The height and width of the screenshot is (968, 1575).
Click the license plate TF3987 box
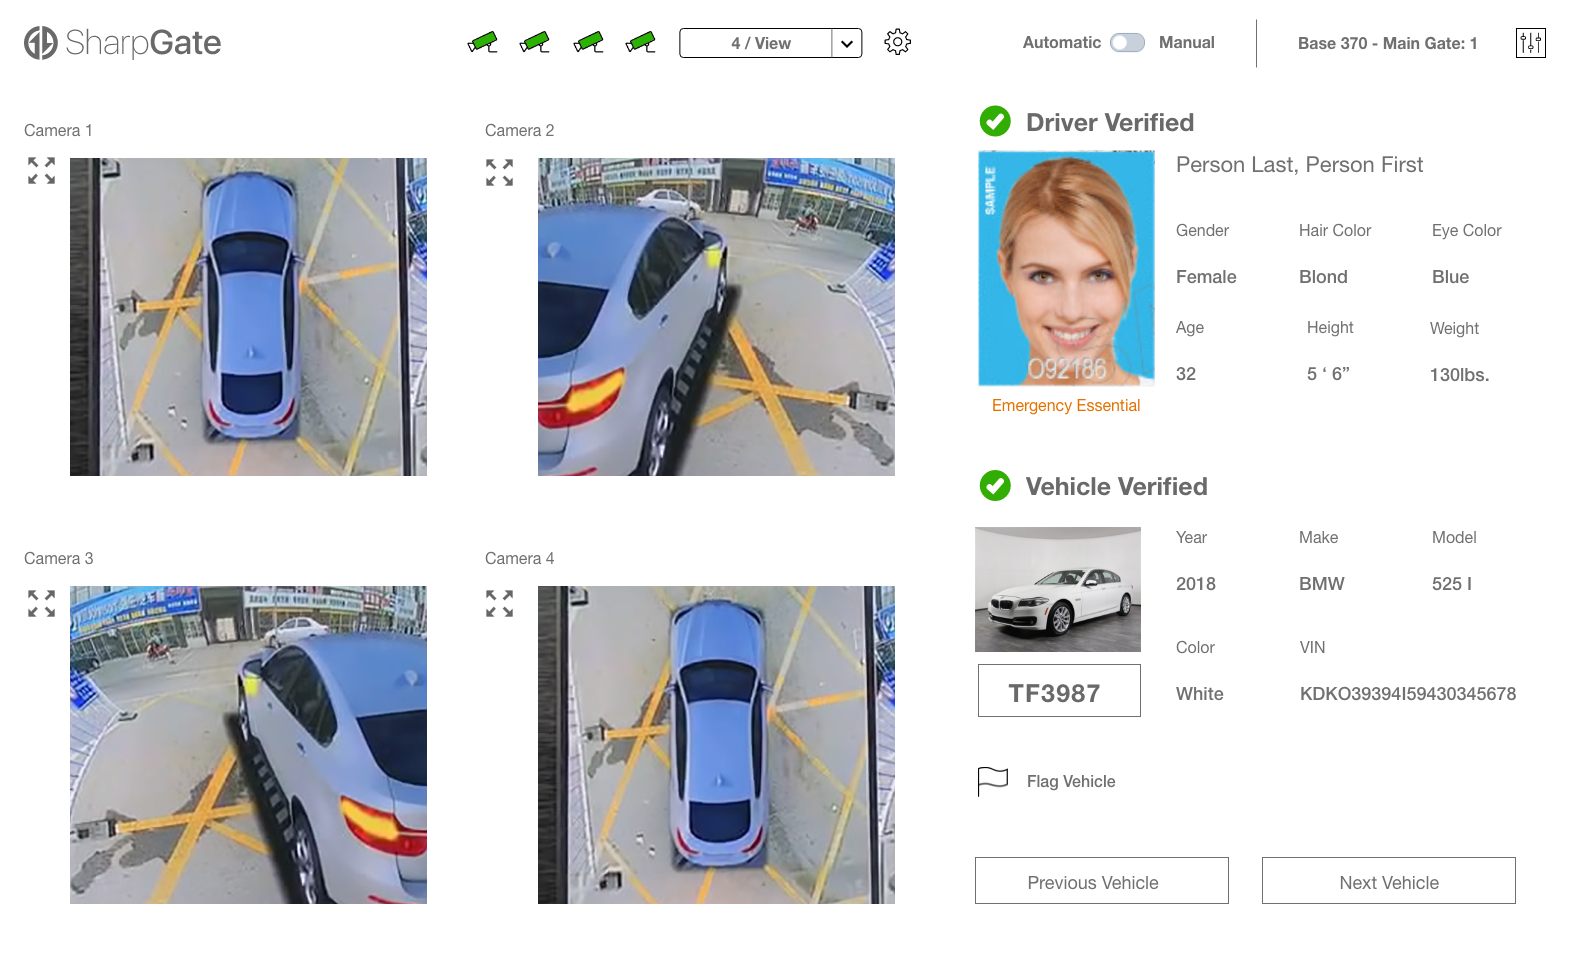[1059, 691]
